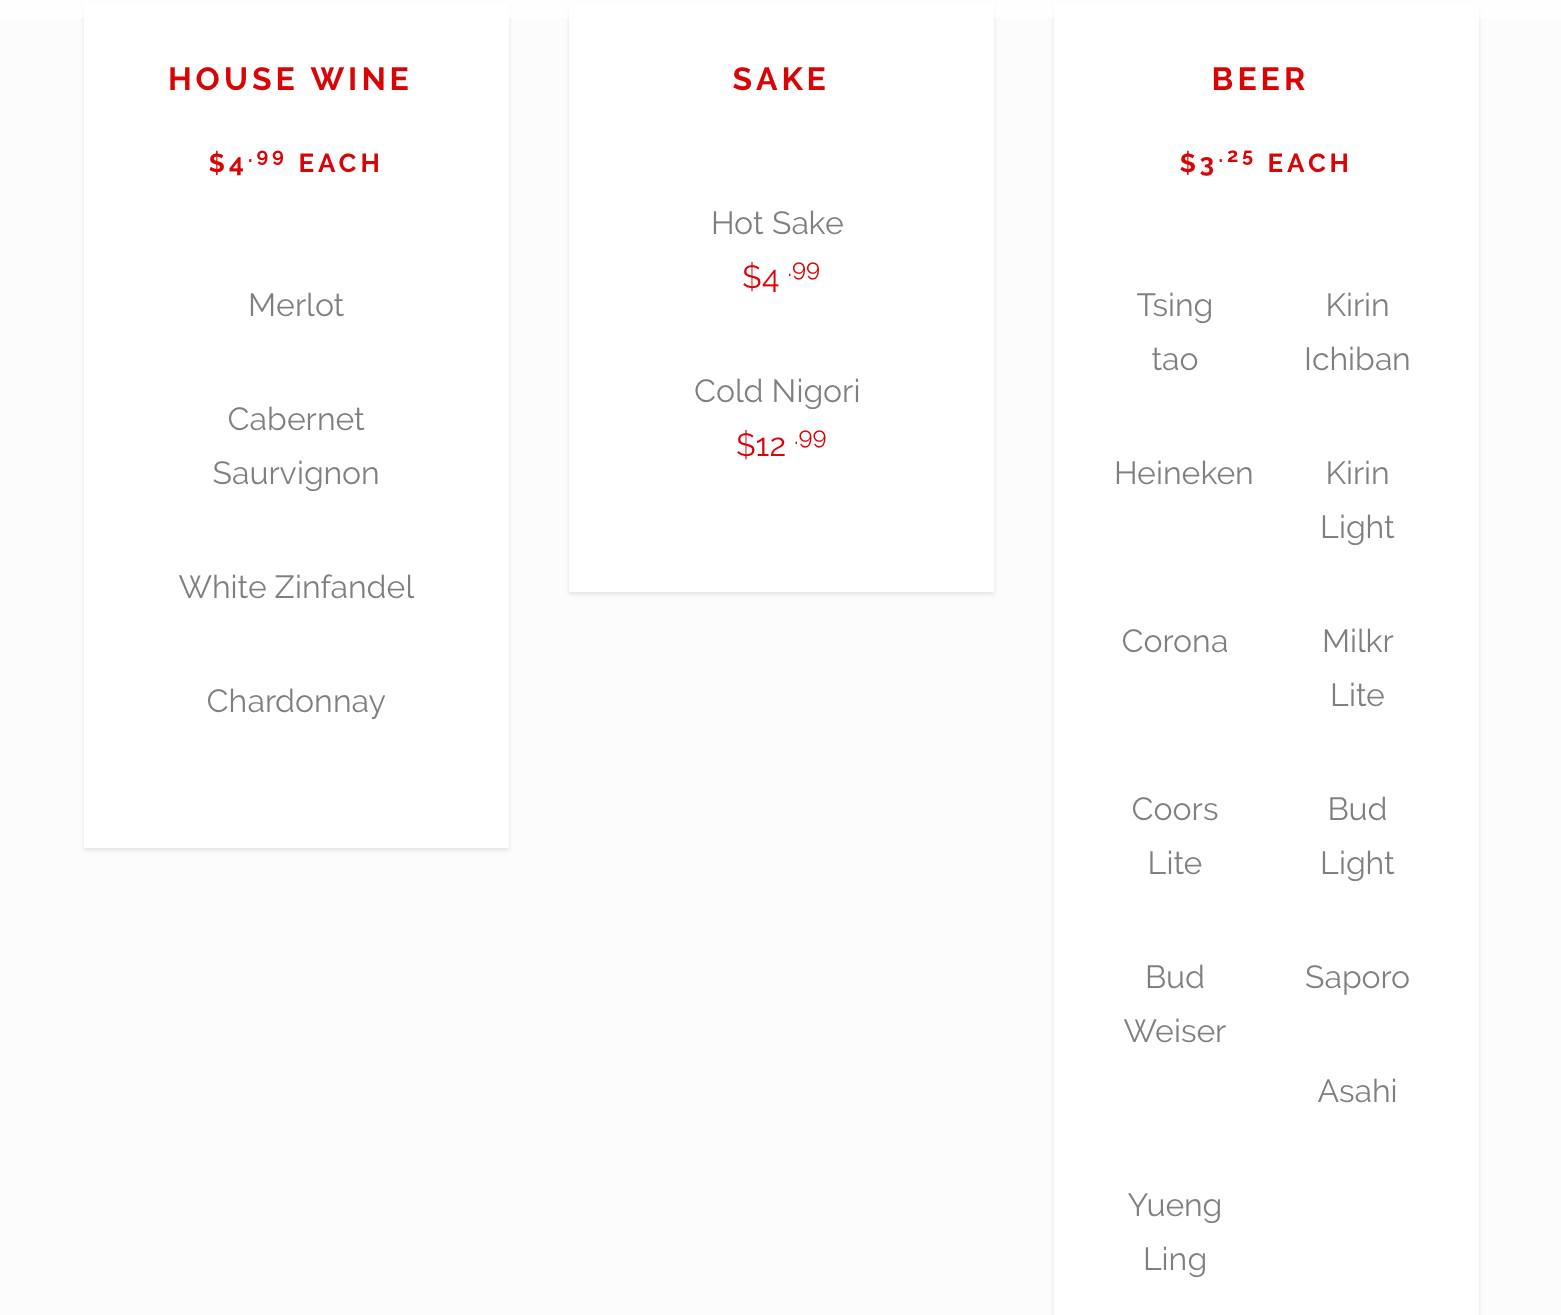Screen dimensions: 1561x1315
Task: Click the Heineken beer entry
Action: pyautogui.click(x=1183, y=473)
